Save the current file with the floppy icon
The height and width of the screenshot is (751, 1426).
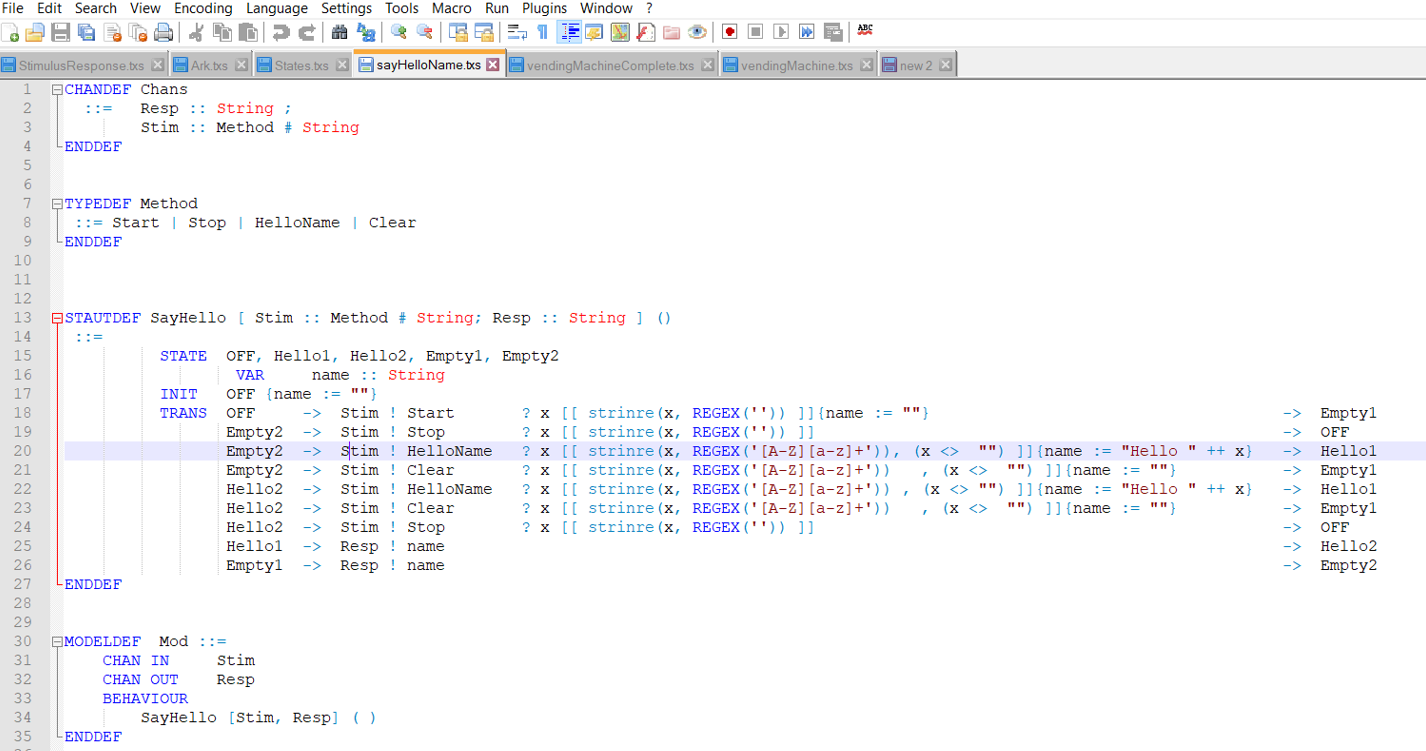60,33
